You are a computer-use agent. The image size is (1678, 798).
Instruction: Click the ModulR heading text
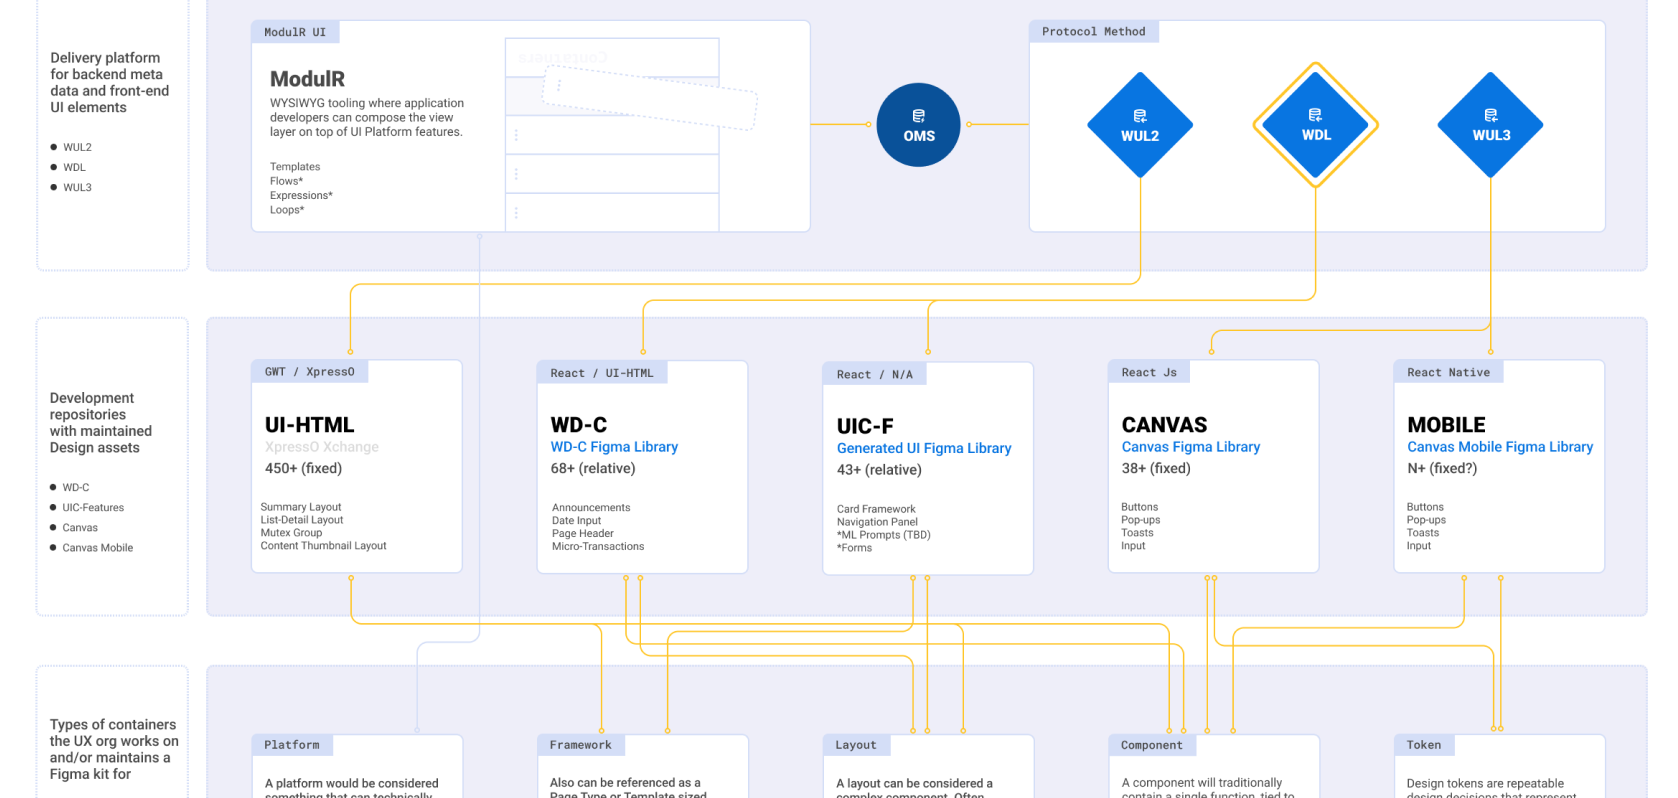[x=307, y=79]
